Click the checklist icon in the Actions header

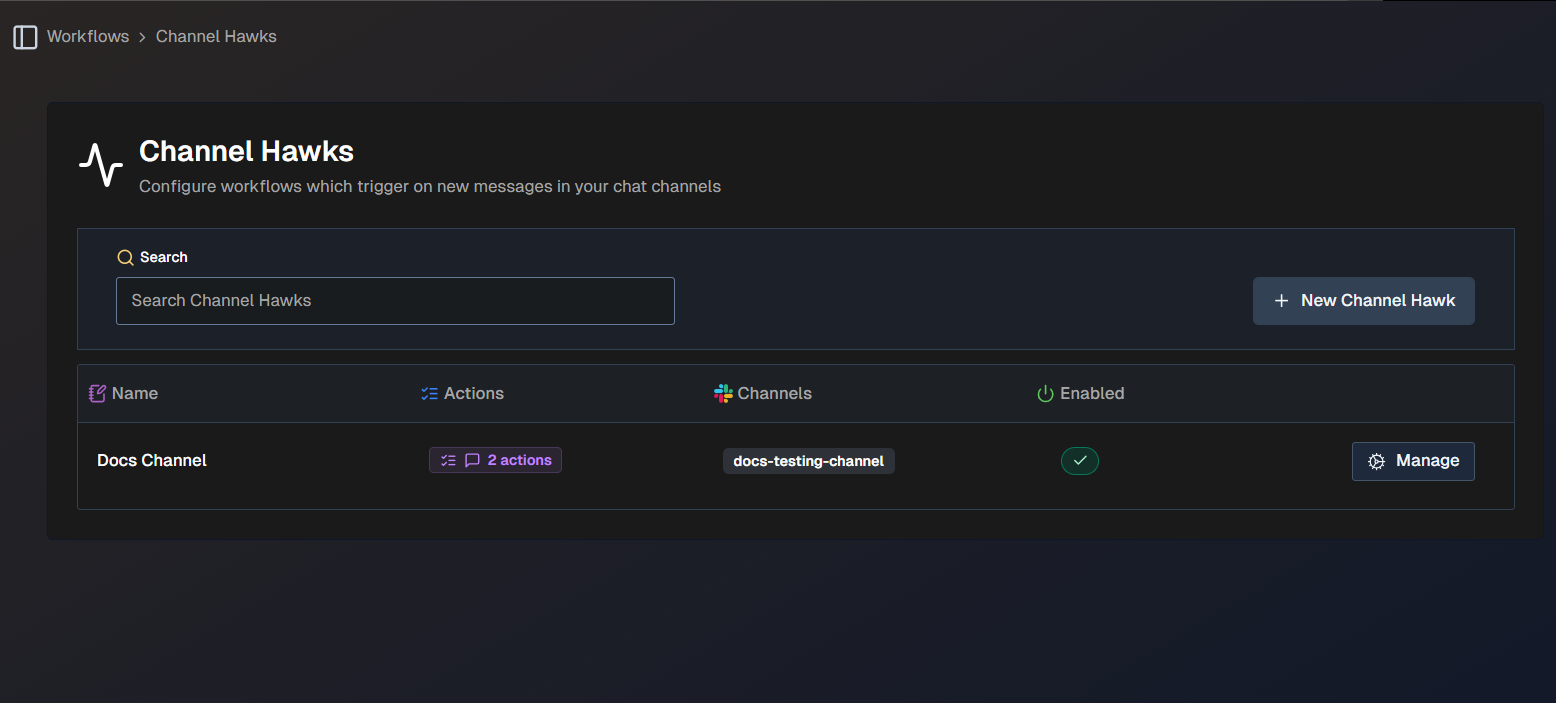point(430,393)
